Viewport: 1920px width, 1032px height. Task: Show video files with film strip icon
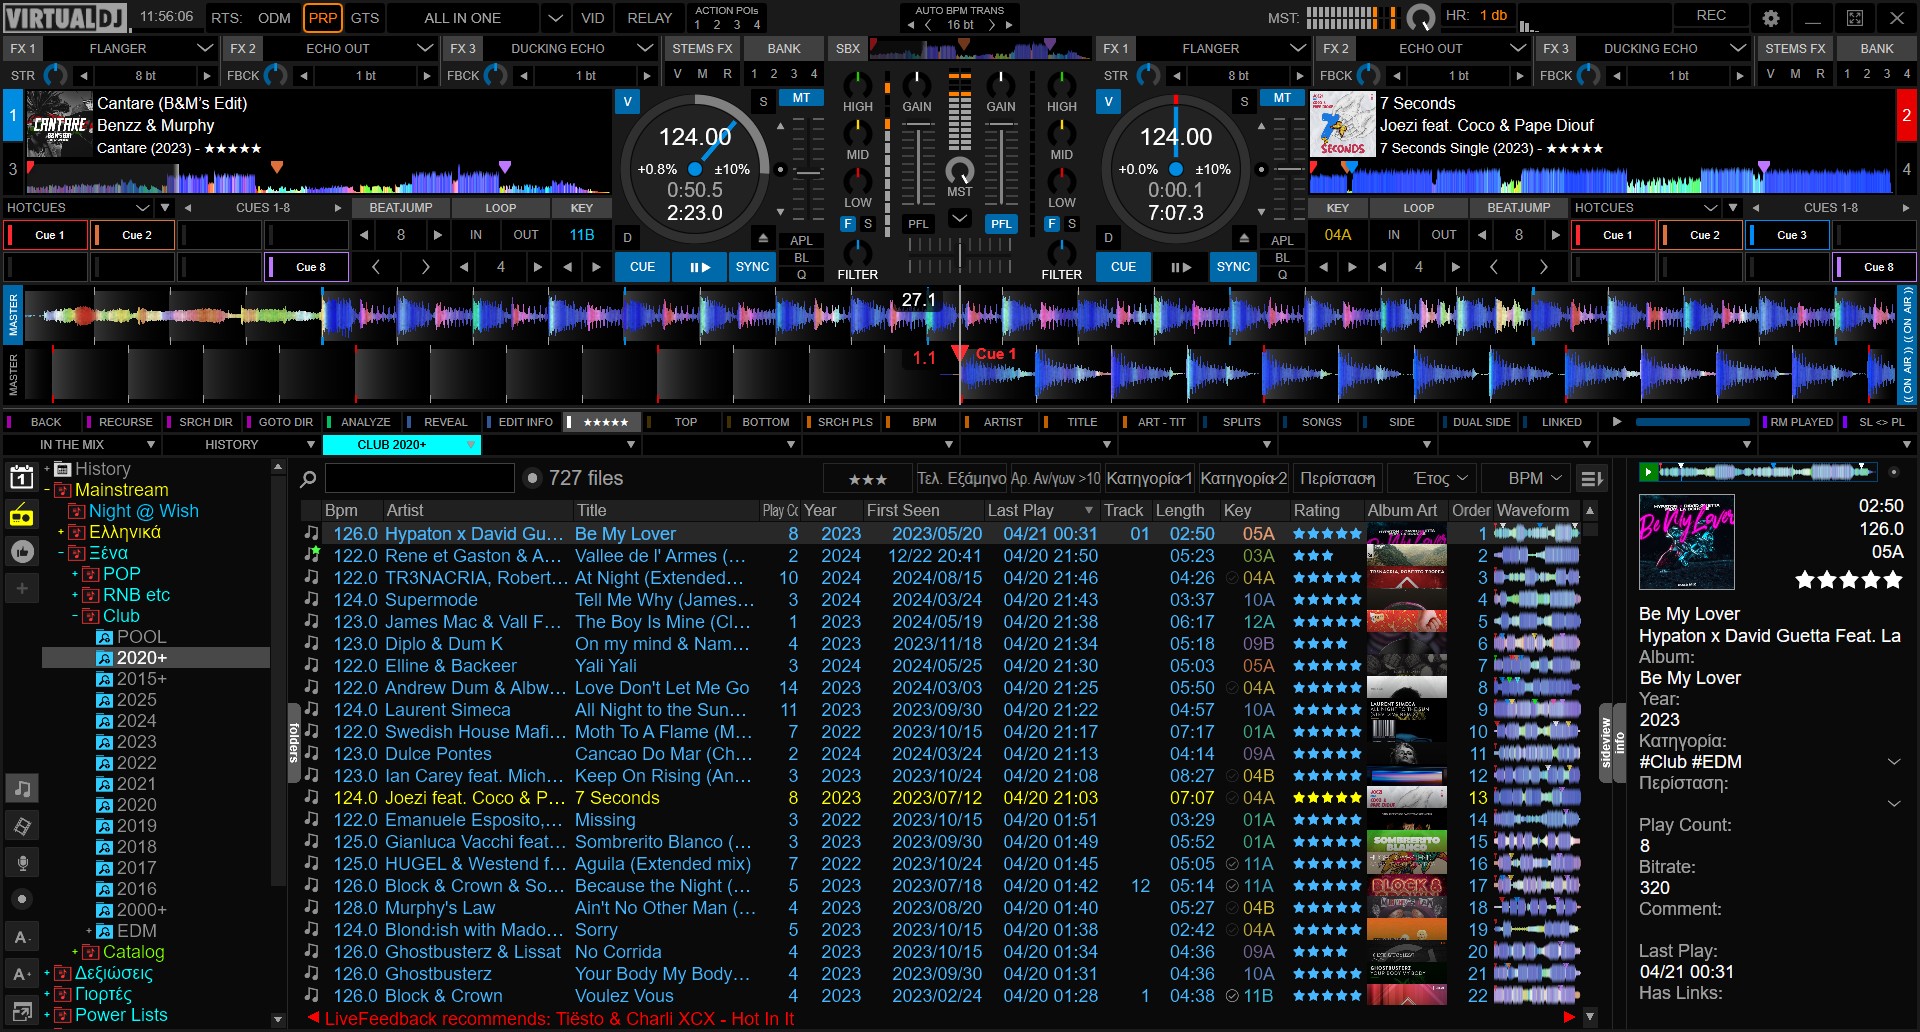click(21, 826)
